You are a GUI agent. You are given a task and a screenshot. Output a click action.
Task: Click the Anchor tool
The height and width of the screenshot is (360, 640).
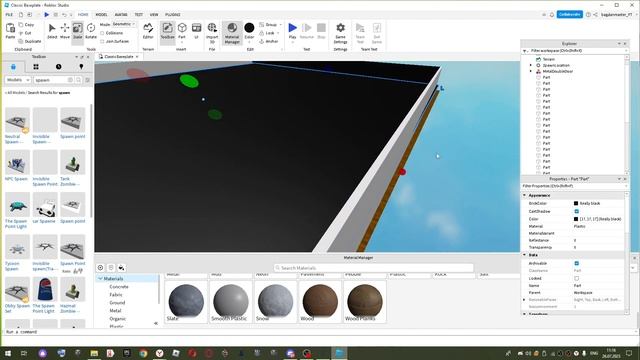(269, 41)
